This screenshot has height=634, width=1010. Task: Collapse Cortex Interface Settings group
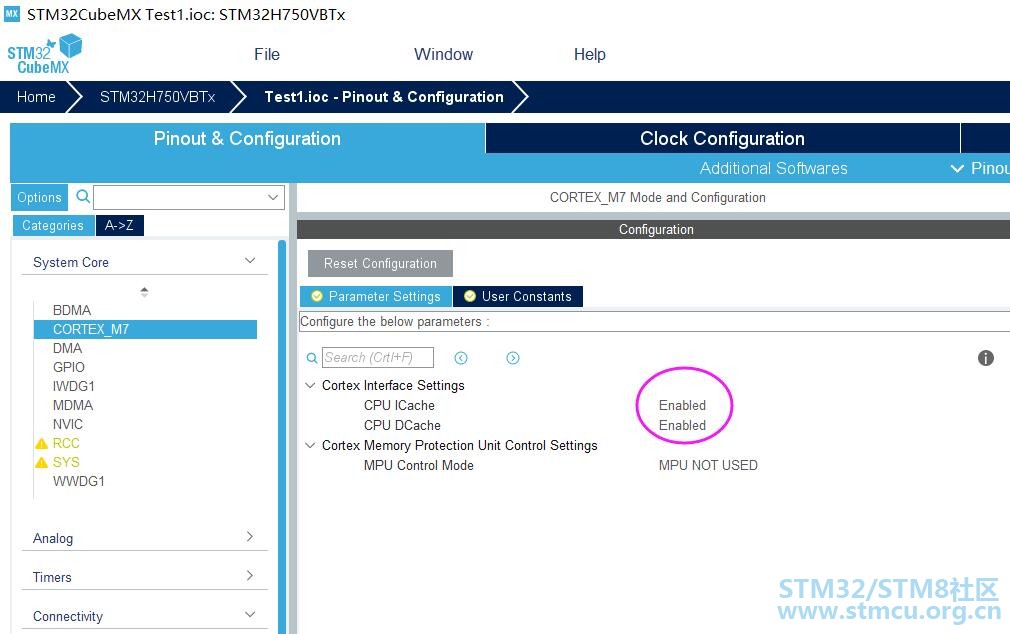click(310, 385)
